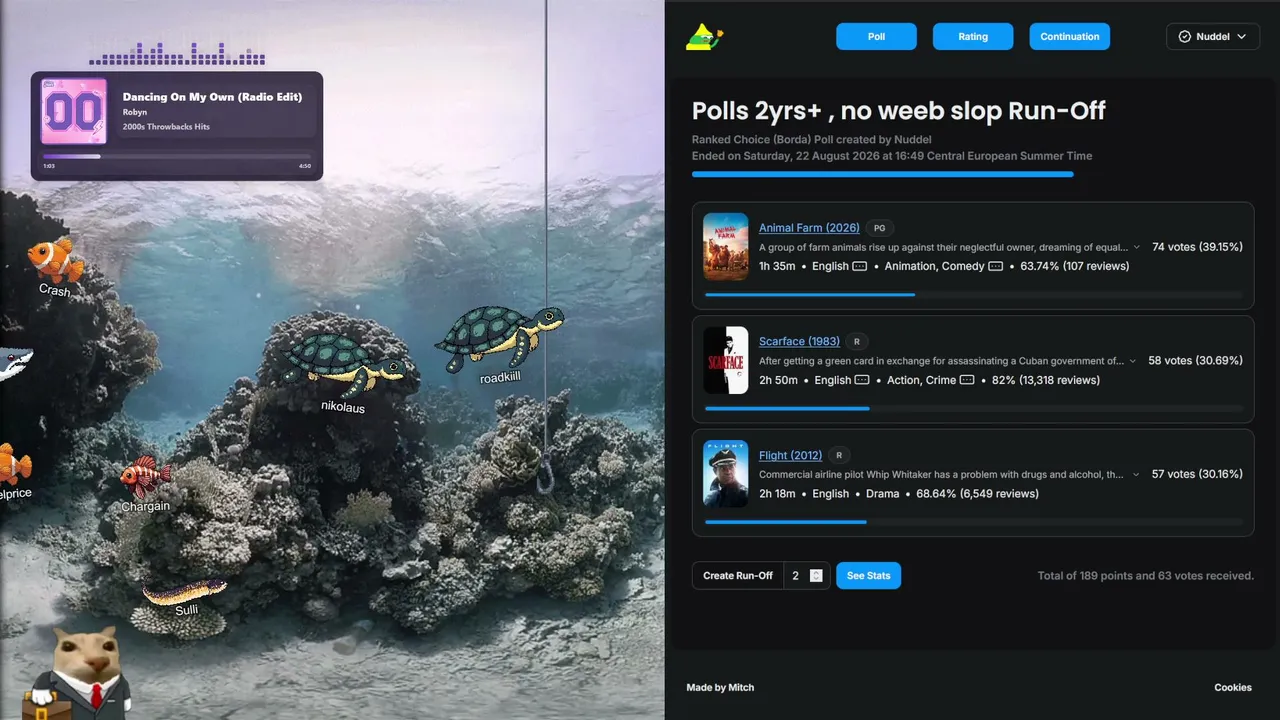Image resolution: width=1280 pixels, height=720 pixels.
Task: Click the elapsed time 1:03 in music widget
Action: pyautogui.click(x=49, y=166)
